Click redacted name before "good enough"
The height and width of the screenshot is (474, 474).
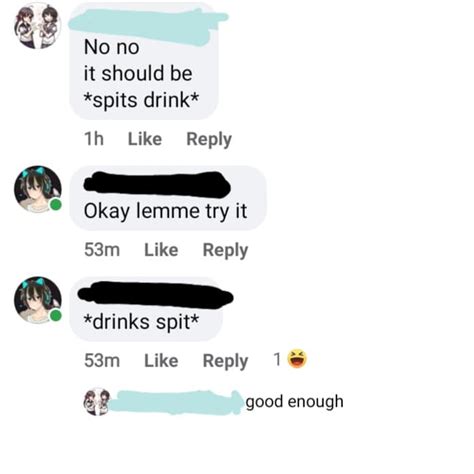[176, 402]
